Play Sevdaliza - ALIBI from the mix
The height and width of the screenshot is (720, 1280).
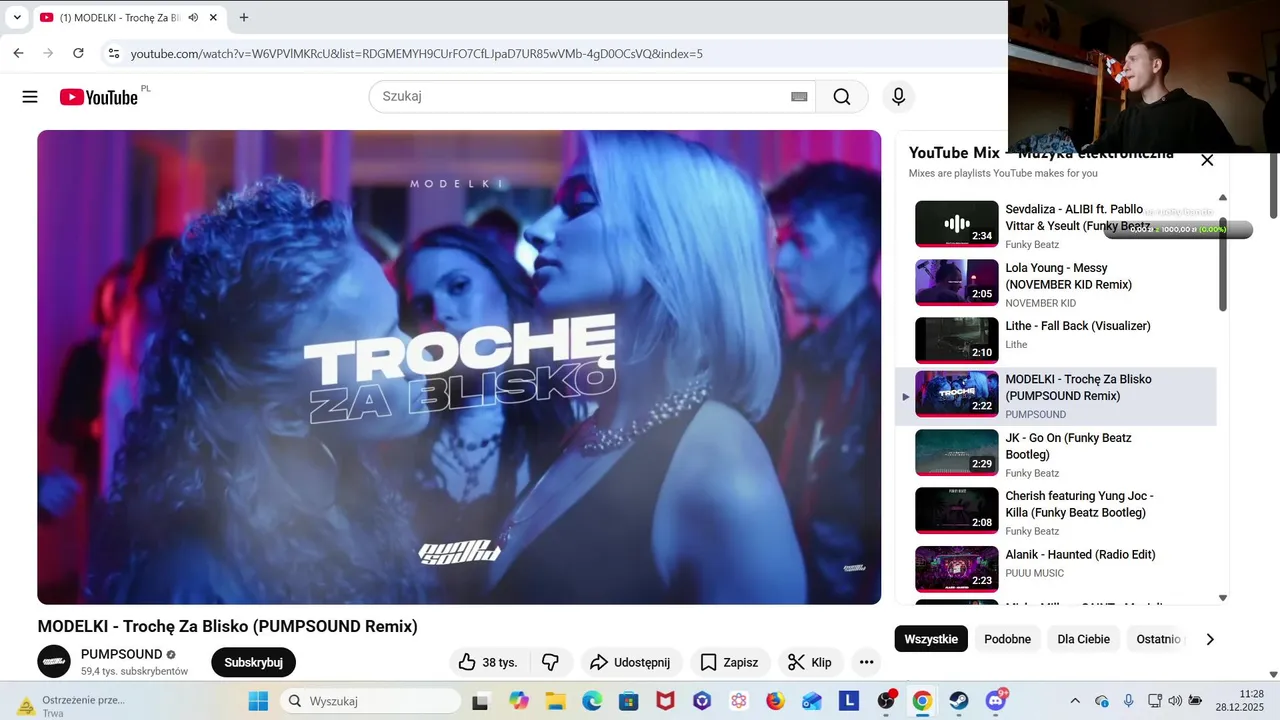[1055, 224]
